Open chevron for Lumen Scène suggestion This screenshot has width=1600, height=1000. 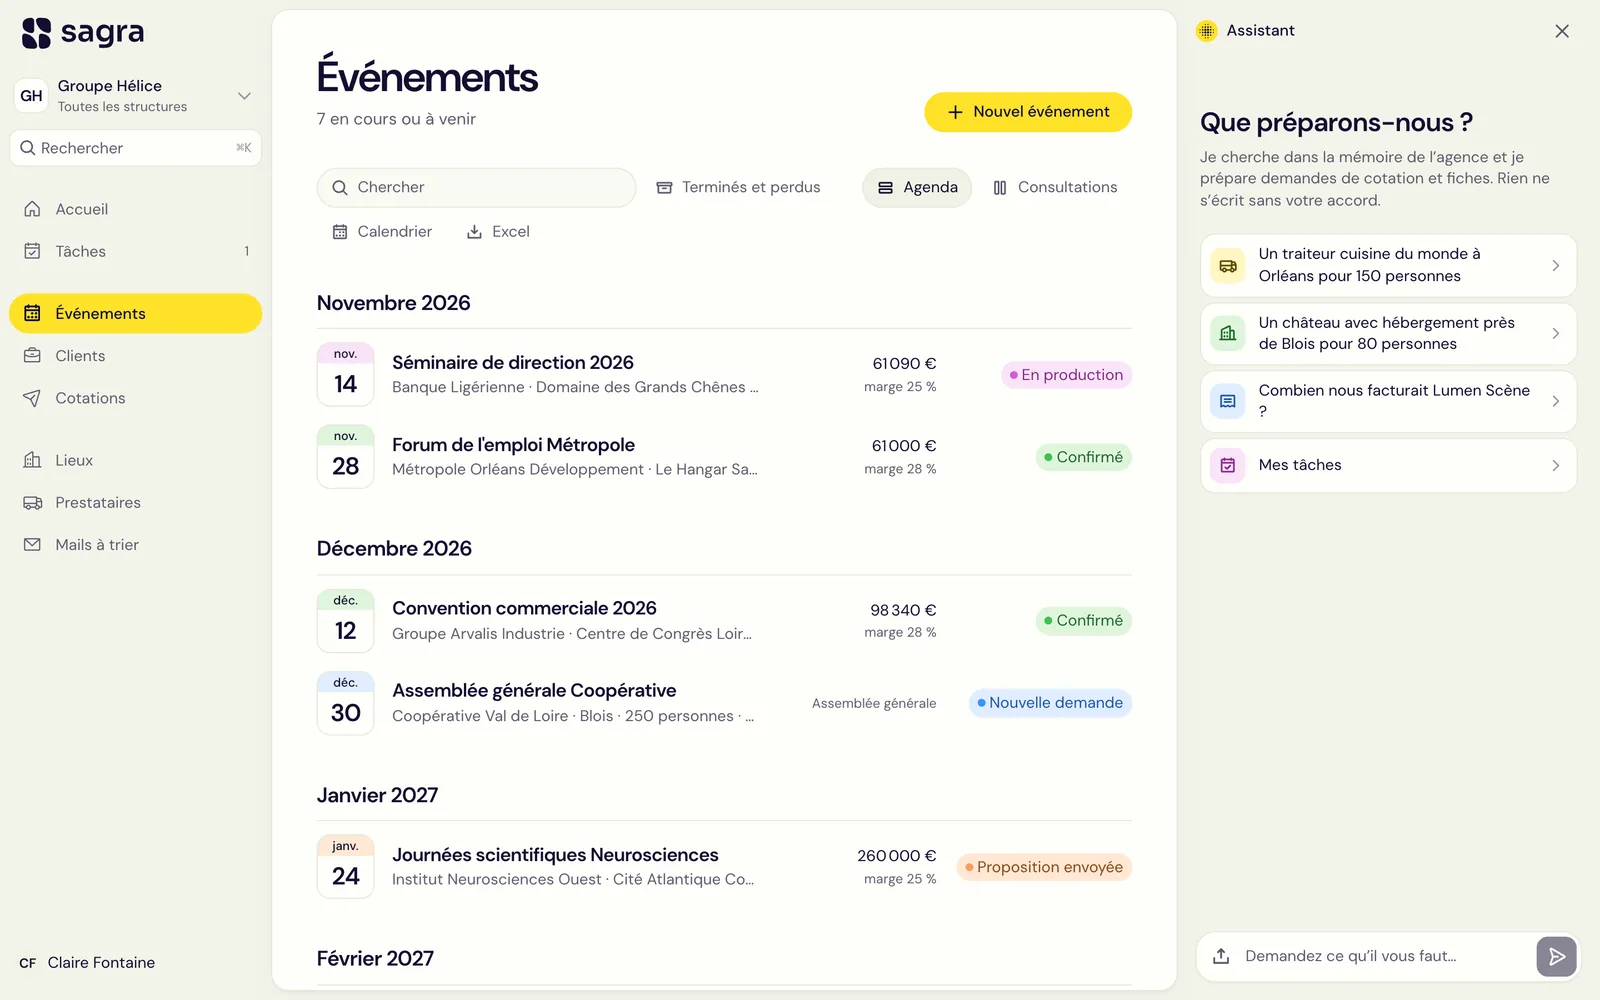pyautogui.click(x=1555, y=402)
